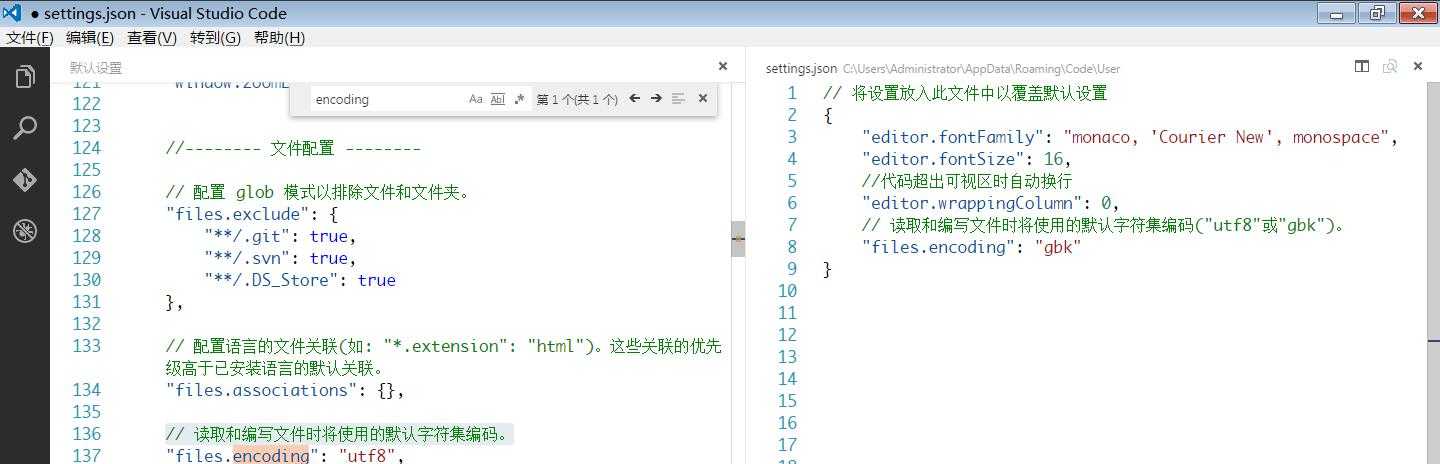Go to previous match arrow
The width and height of the screenshot is (1440, 464).
634,99
